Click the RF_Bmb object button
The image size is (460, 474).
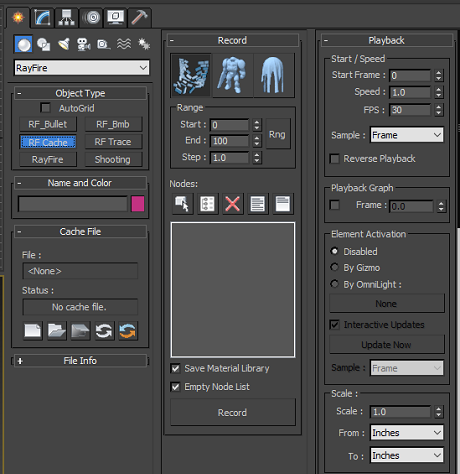[113, 124]
